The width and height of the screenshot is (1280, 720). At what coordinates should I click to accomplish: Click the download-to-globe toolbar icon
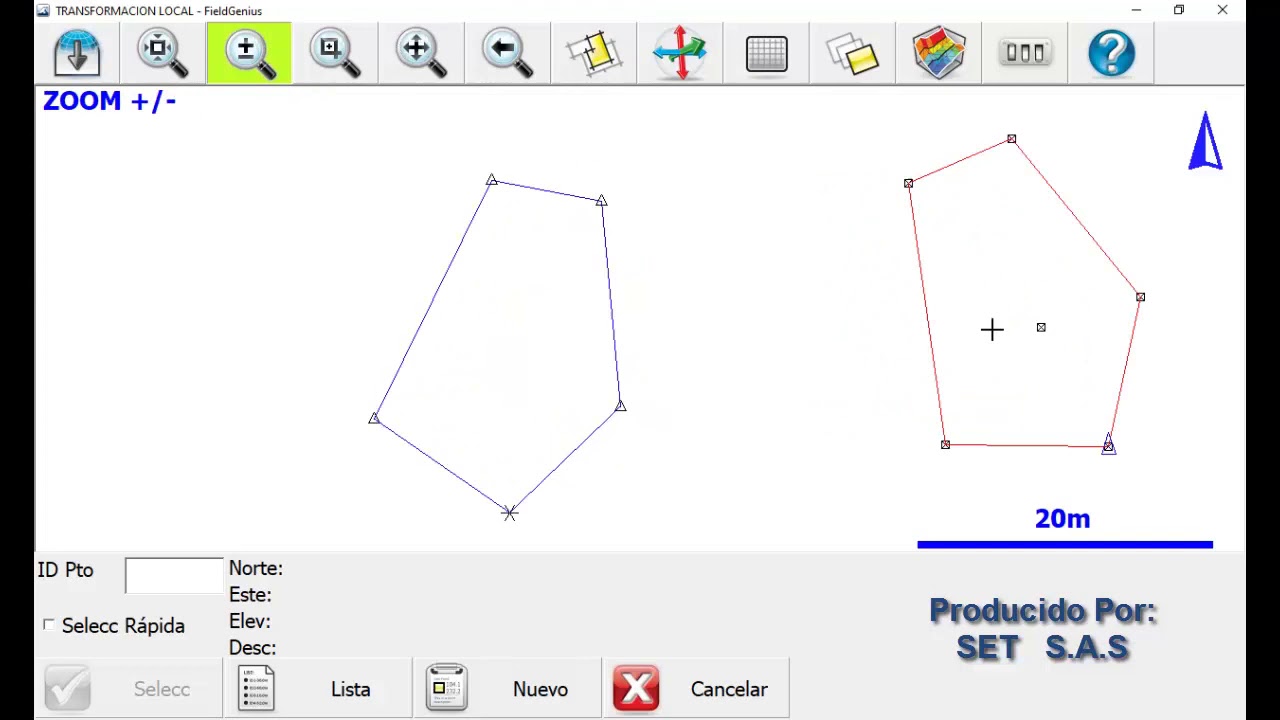pyautogui.click(x=77, y=52)
